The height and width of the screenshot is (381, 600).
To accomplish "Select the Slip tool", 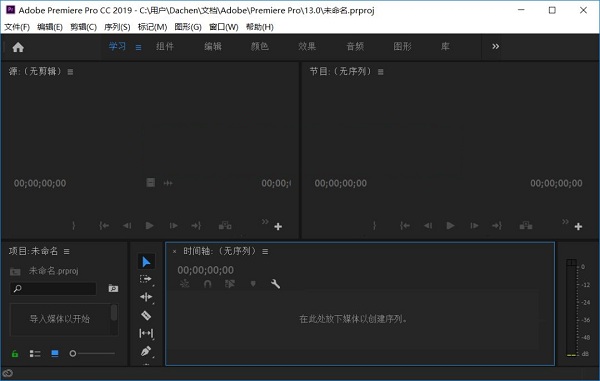I will 146,333.
